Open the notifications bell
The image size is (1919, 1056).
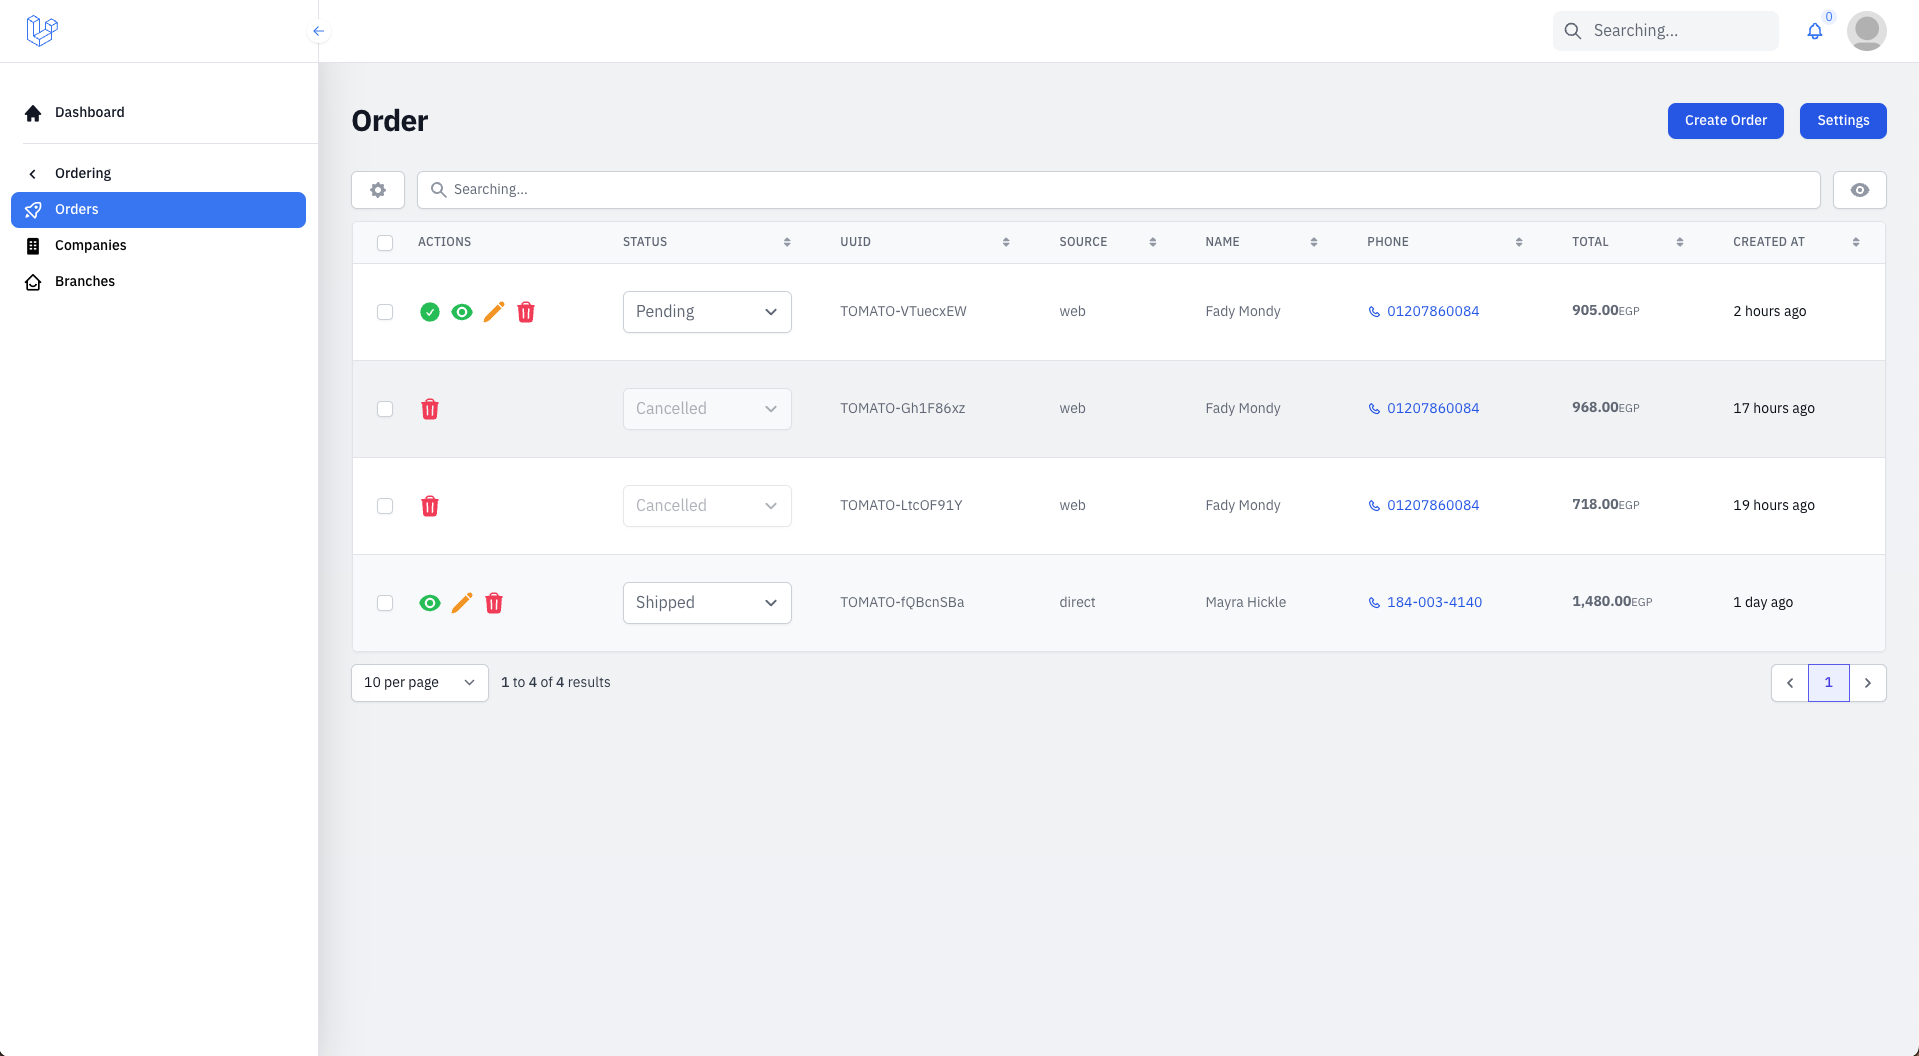coord(1815,31)
